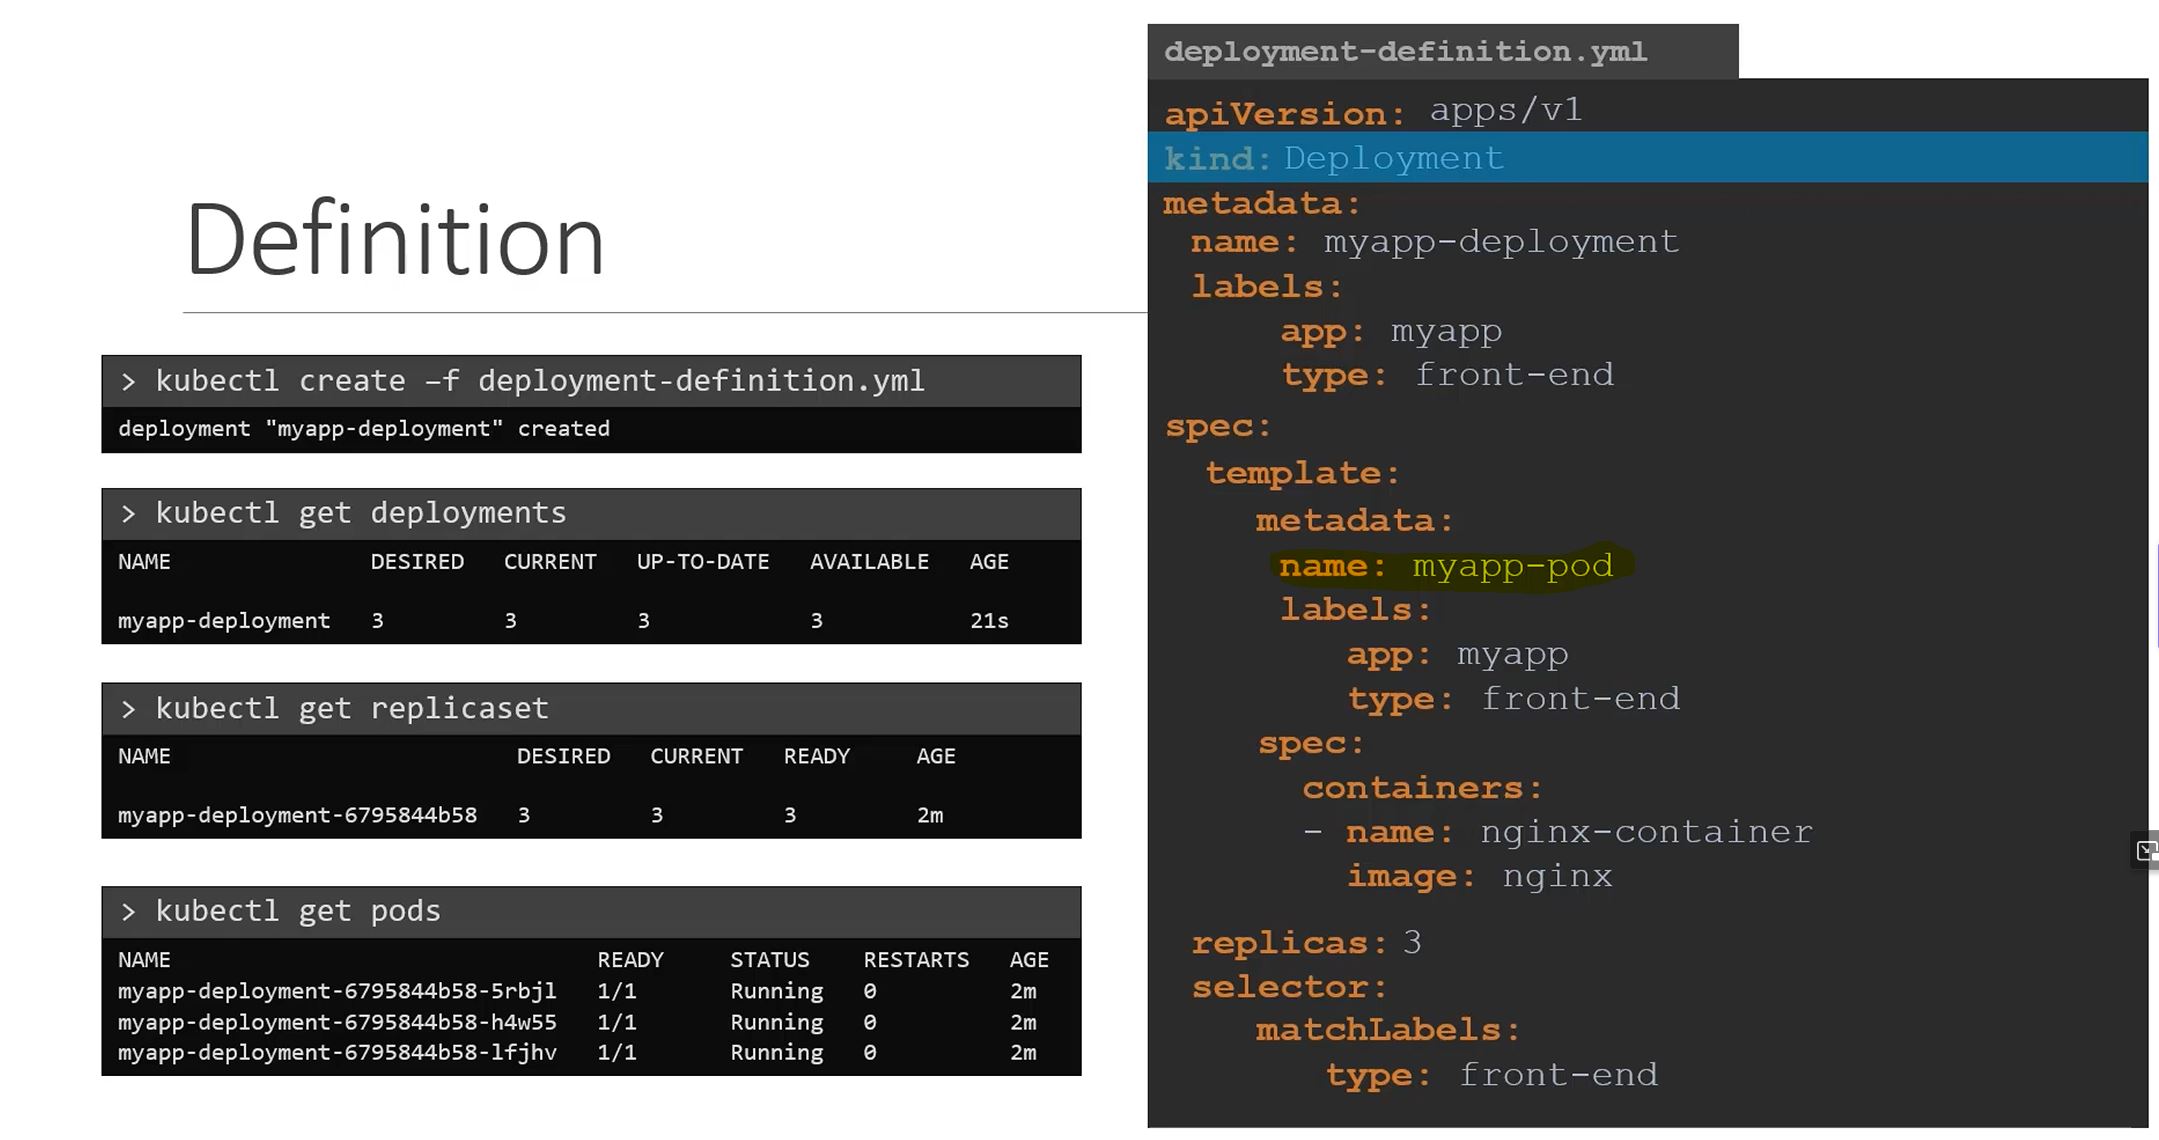Image resolution: width=2159 pixels, height=1140 pixels.
Task: Click the kubectl get replicaset command
Action: (352, 708)
